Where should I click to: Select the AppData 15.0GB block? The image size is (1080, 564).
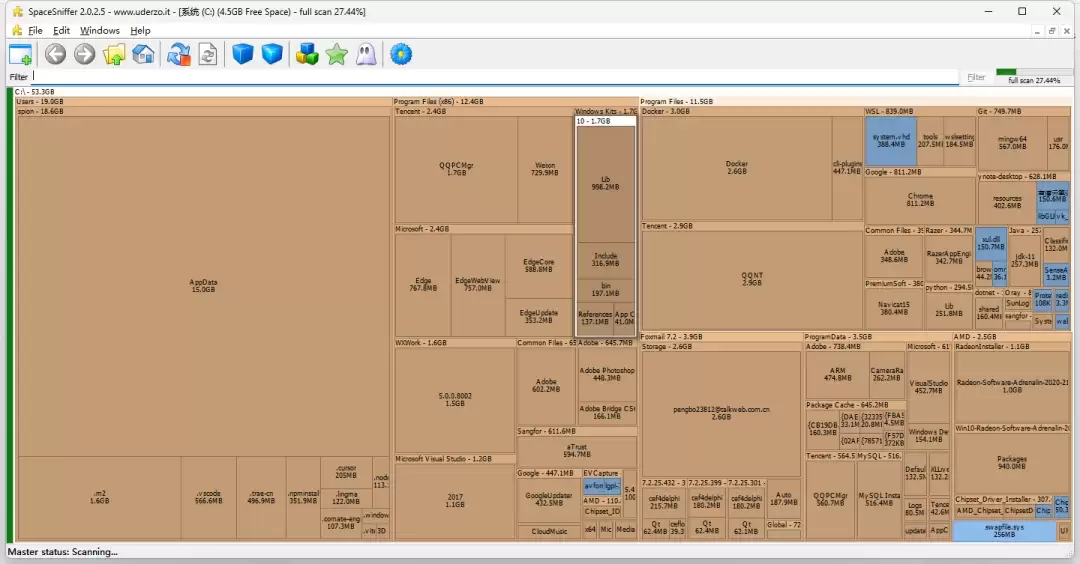click(203, 286)
